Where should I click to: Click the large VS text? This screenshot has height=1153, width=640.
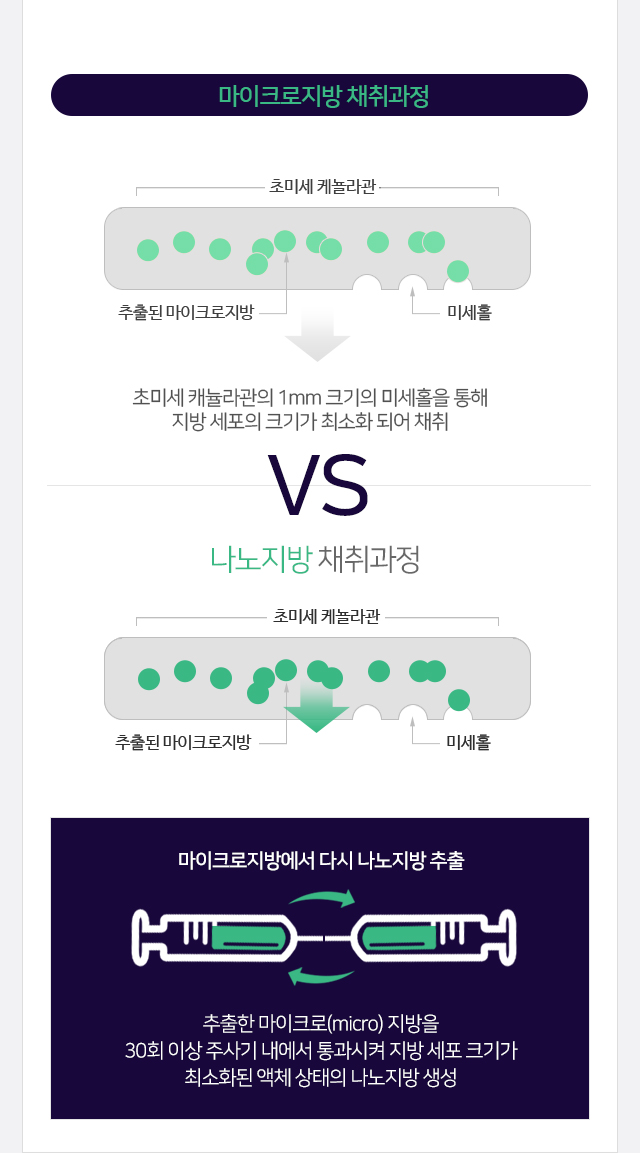pos(318,485)
